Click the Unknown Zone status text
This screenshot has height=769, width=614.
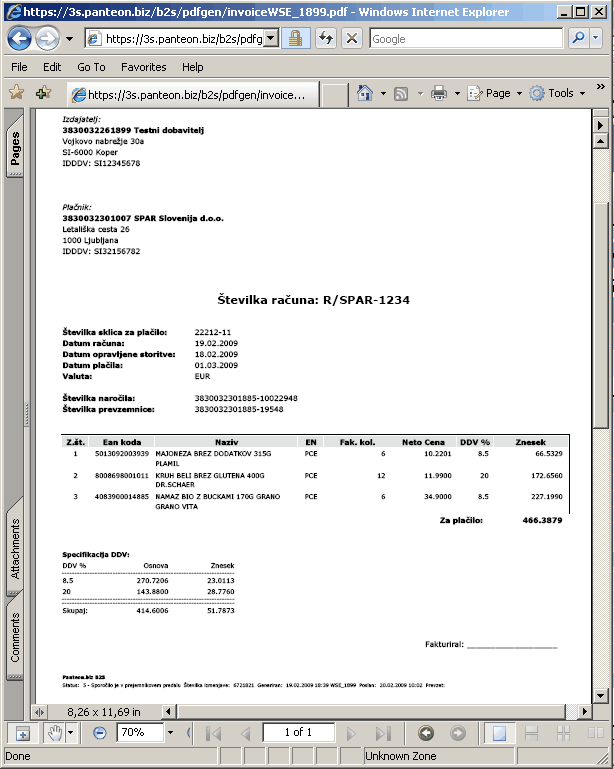401,756
